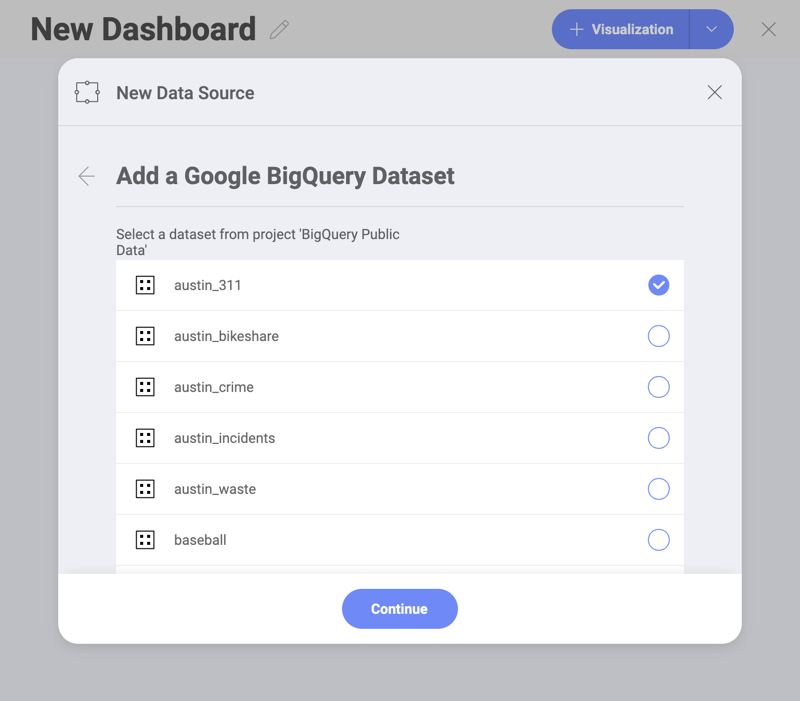Choose the austin_incidents radio button
This screenshot has height=701, width=800.
point(658,438)
